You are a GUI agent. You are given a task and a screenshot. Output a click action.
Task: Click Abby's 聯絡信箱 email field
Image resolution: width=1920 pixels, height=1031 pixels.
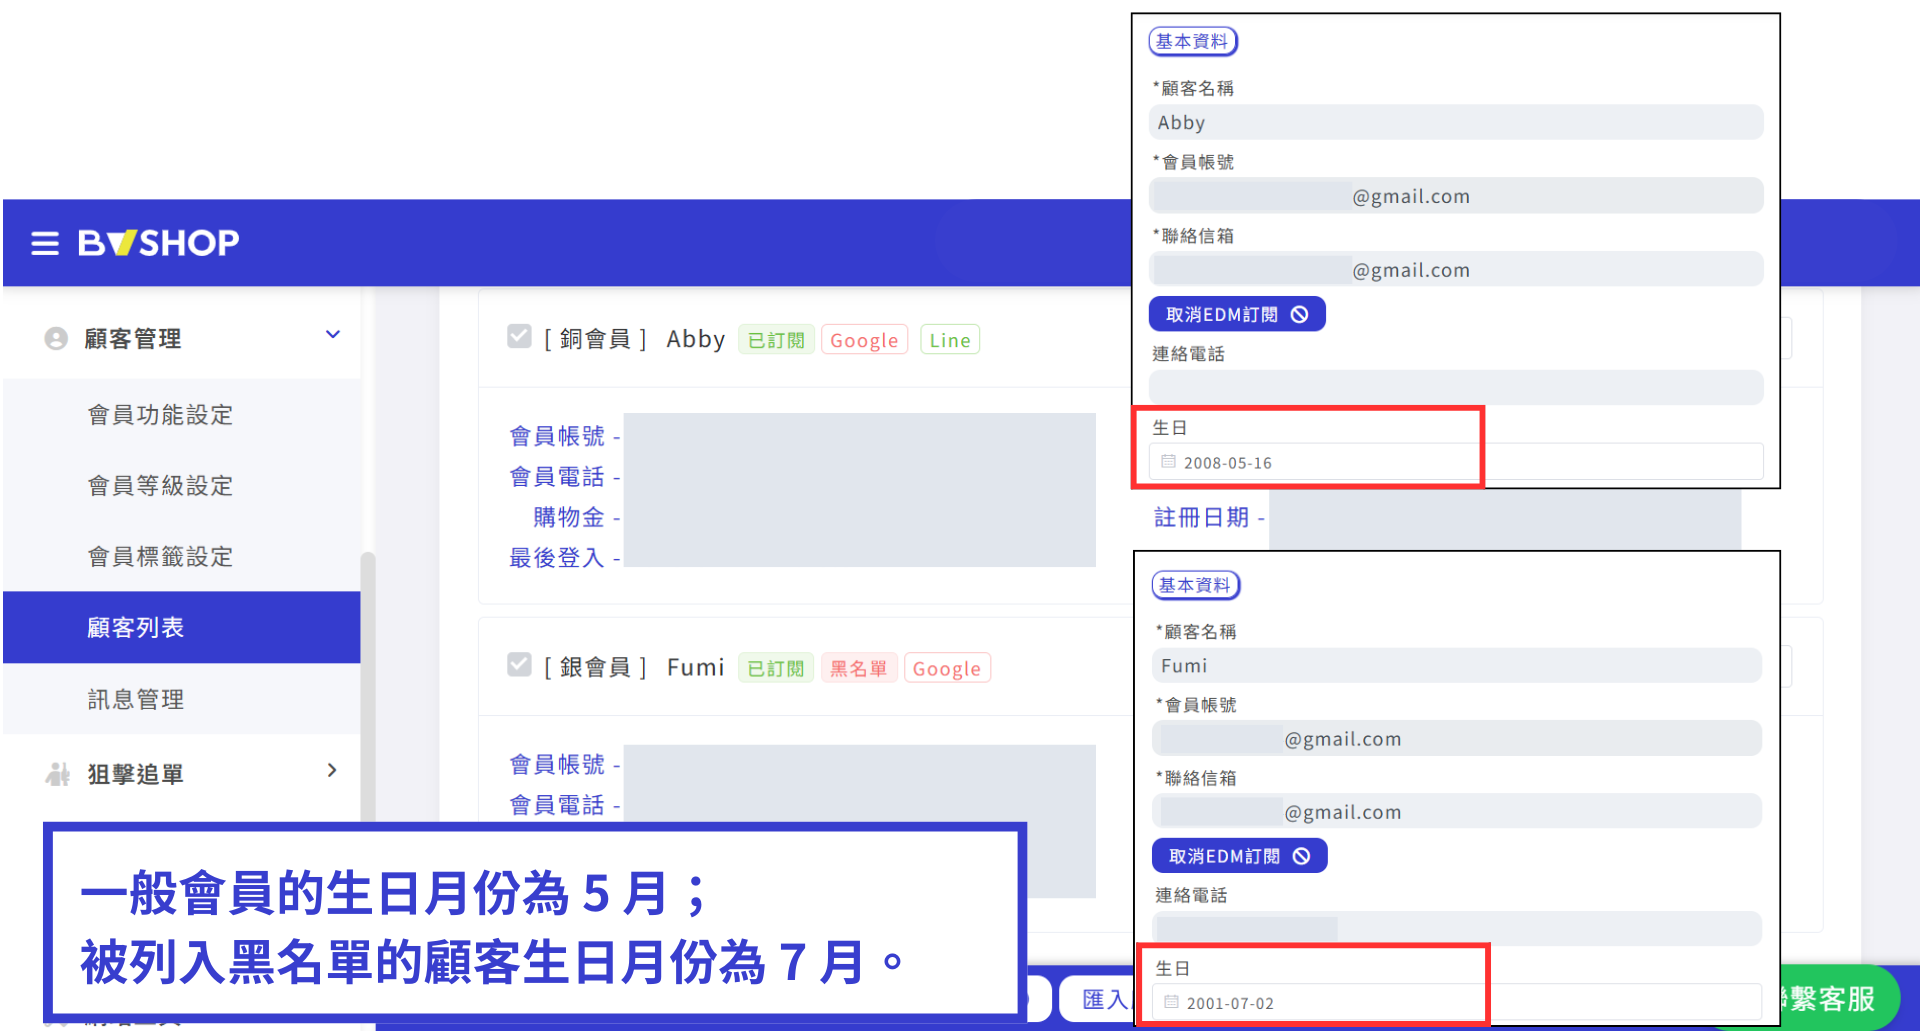click(x=1456, y=269)
